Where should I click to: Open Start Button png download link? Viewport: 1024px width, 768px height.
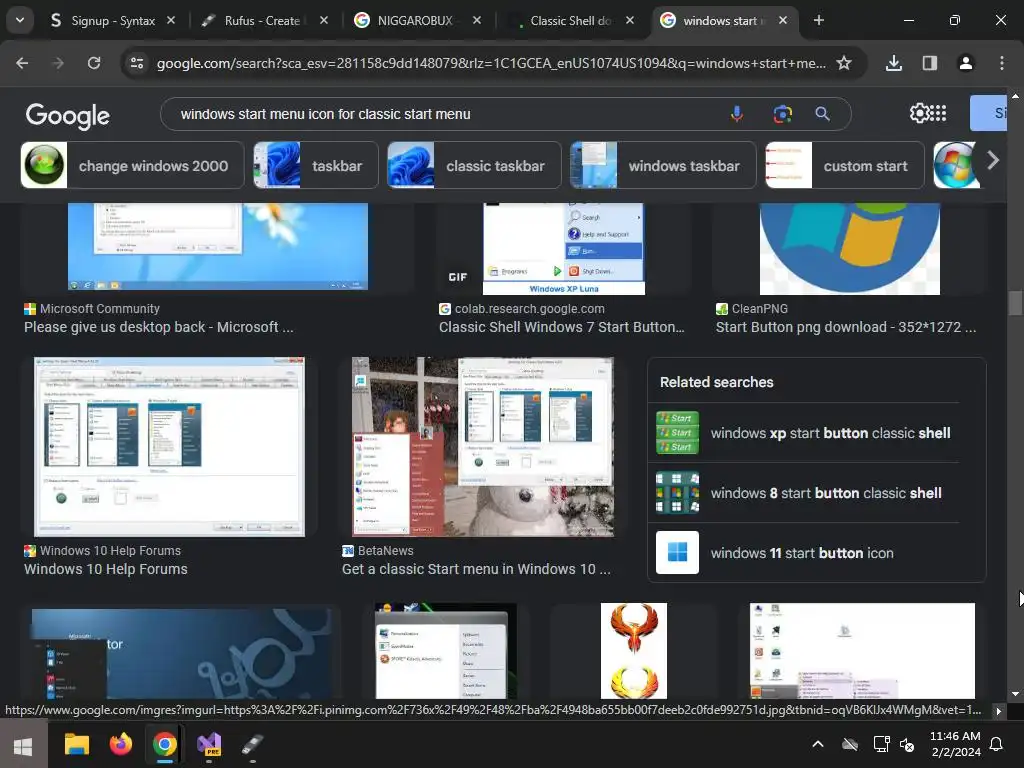846,327
